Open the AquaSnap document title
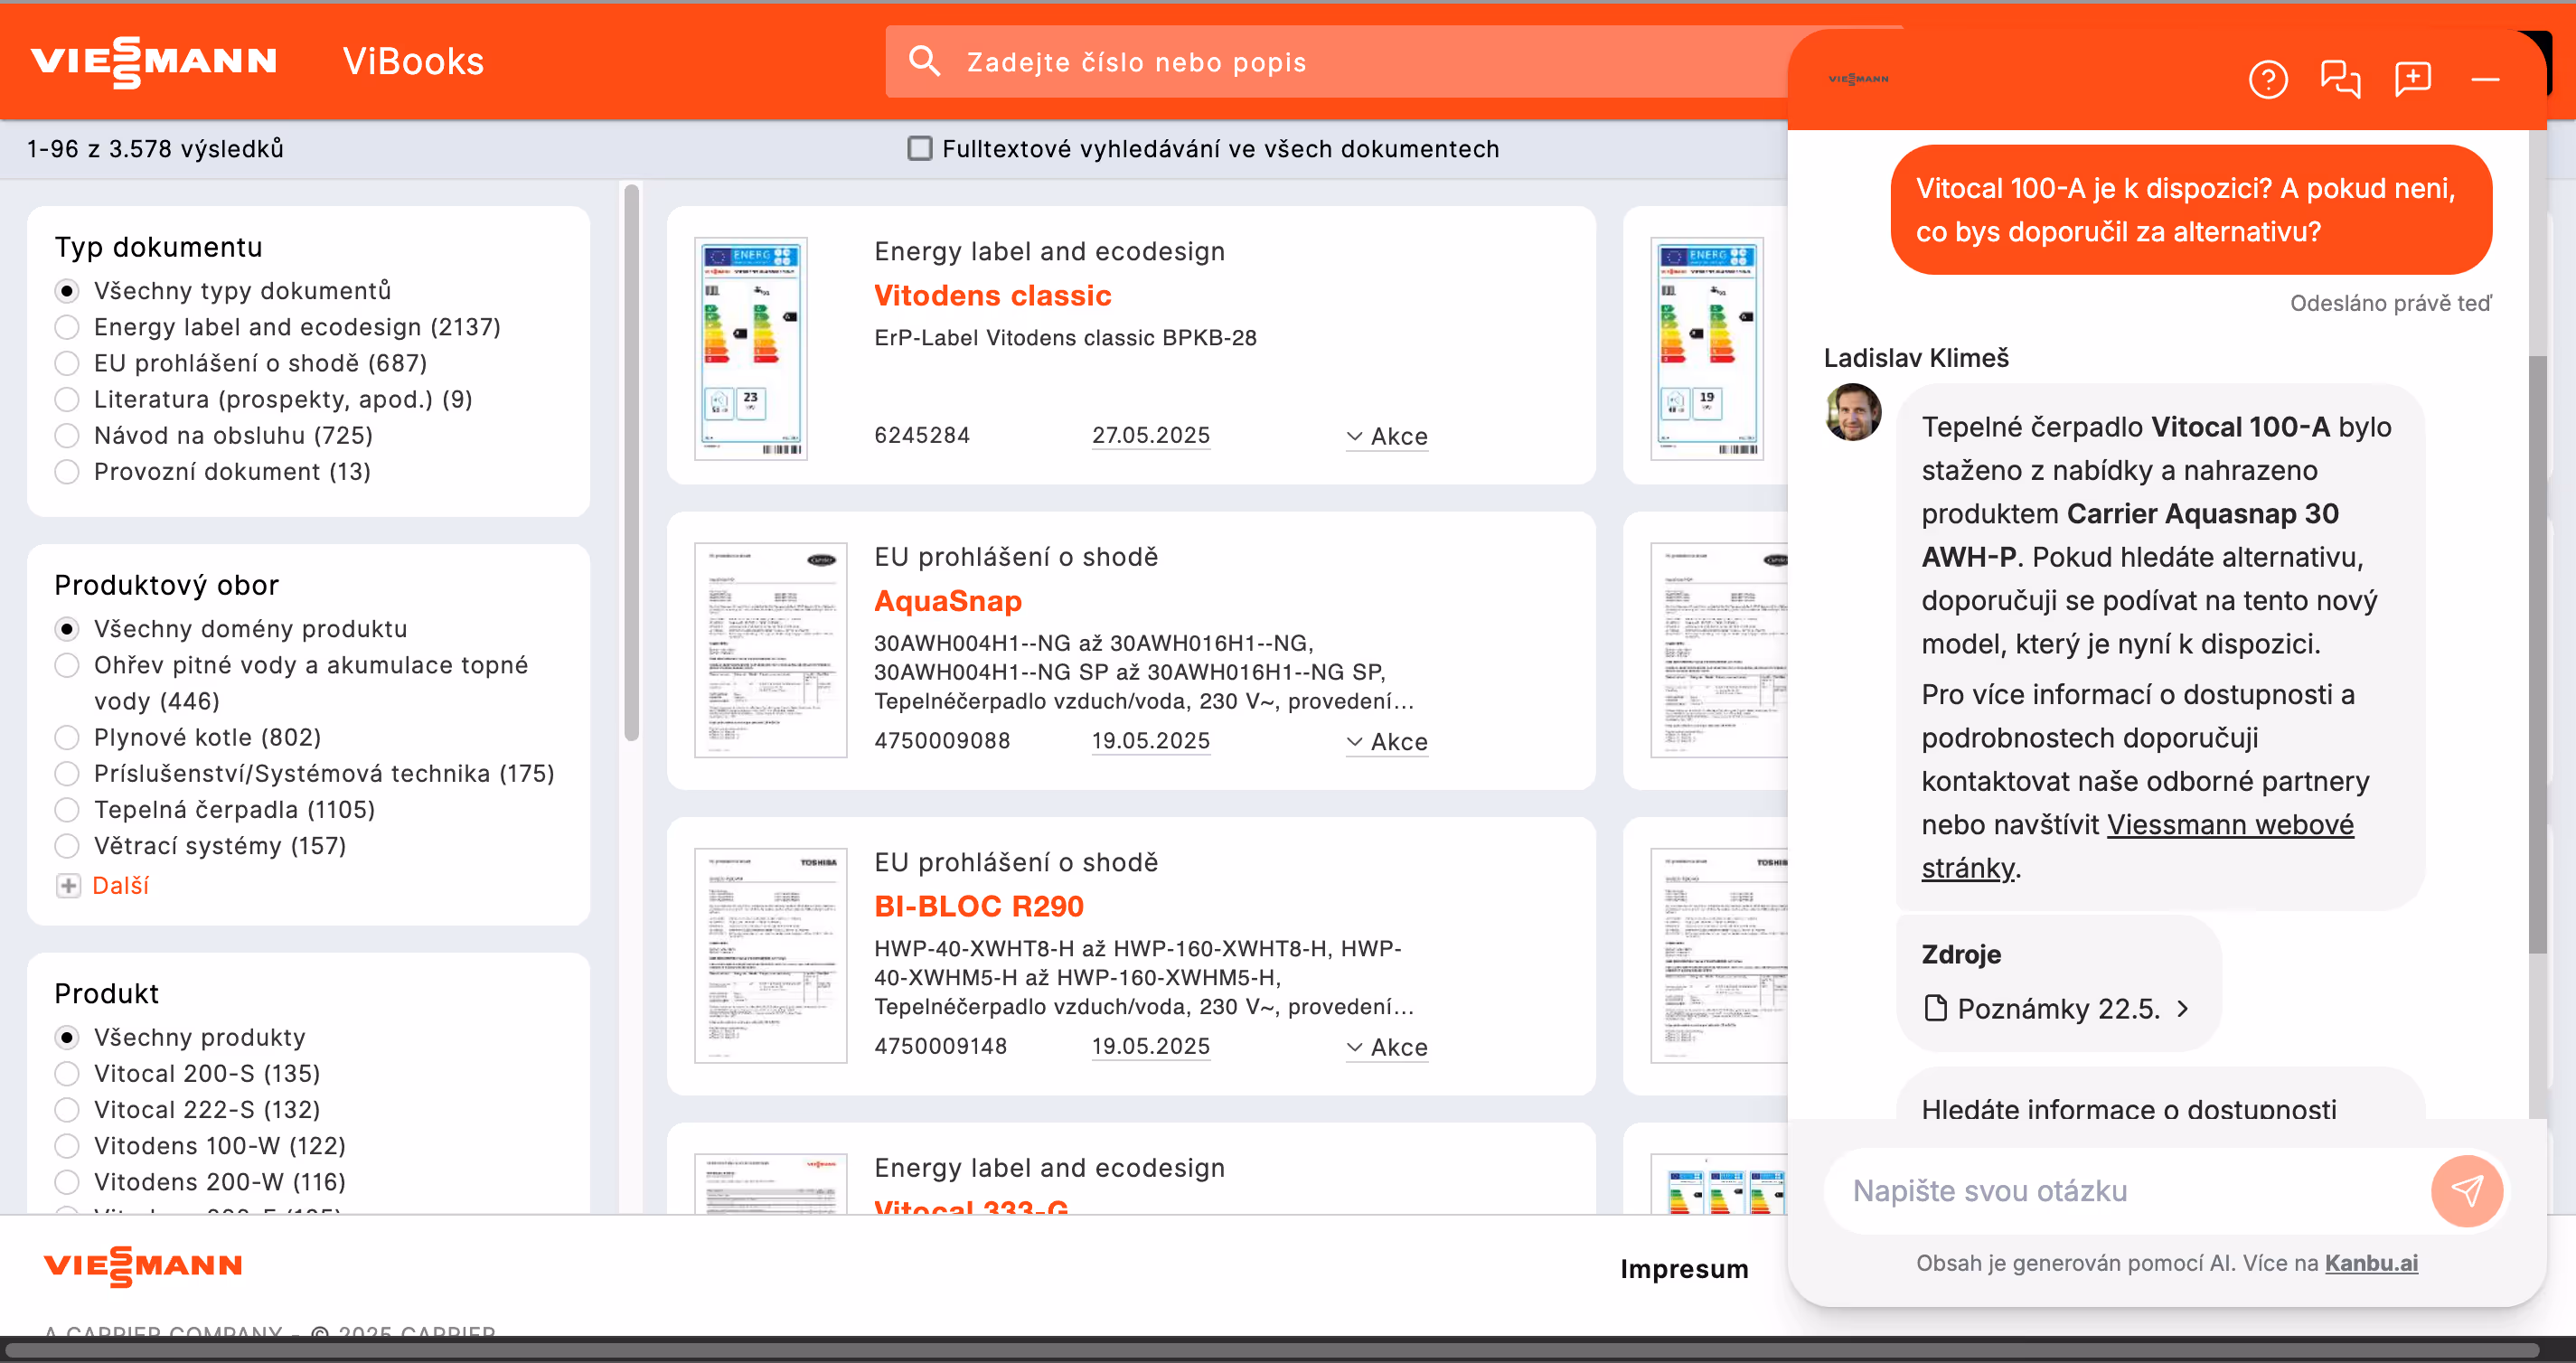This screenshot has width=2576, height=1363. point(948,600)
